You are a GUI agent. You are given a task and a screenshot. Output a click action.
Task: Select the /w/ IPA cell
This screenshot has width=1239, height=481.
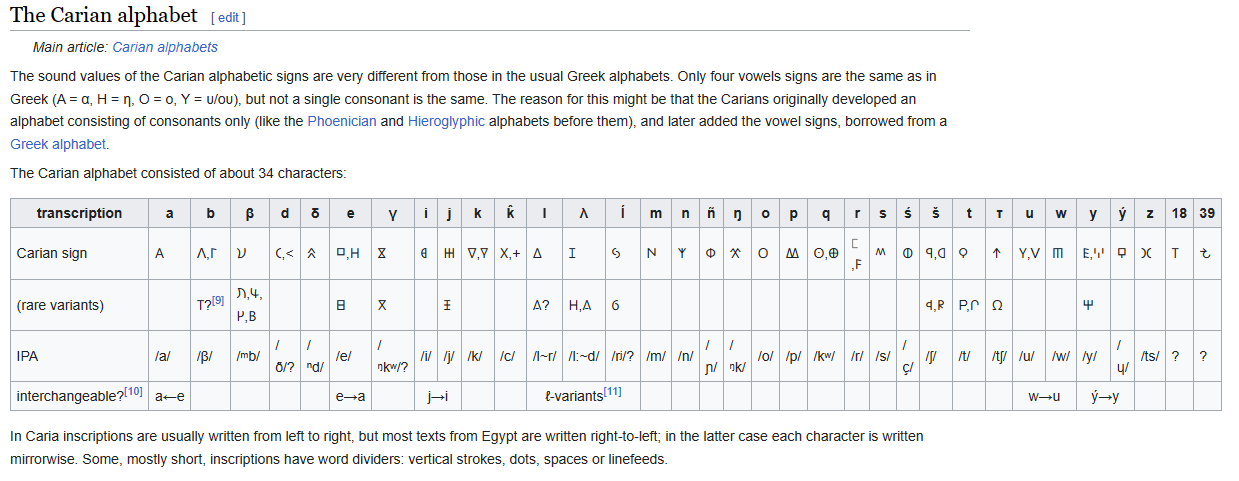click(x=1060, y=356)
